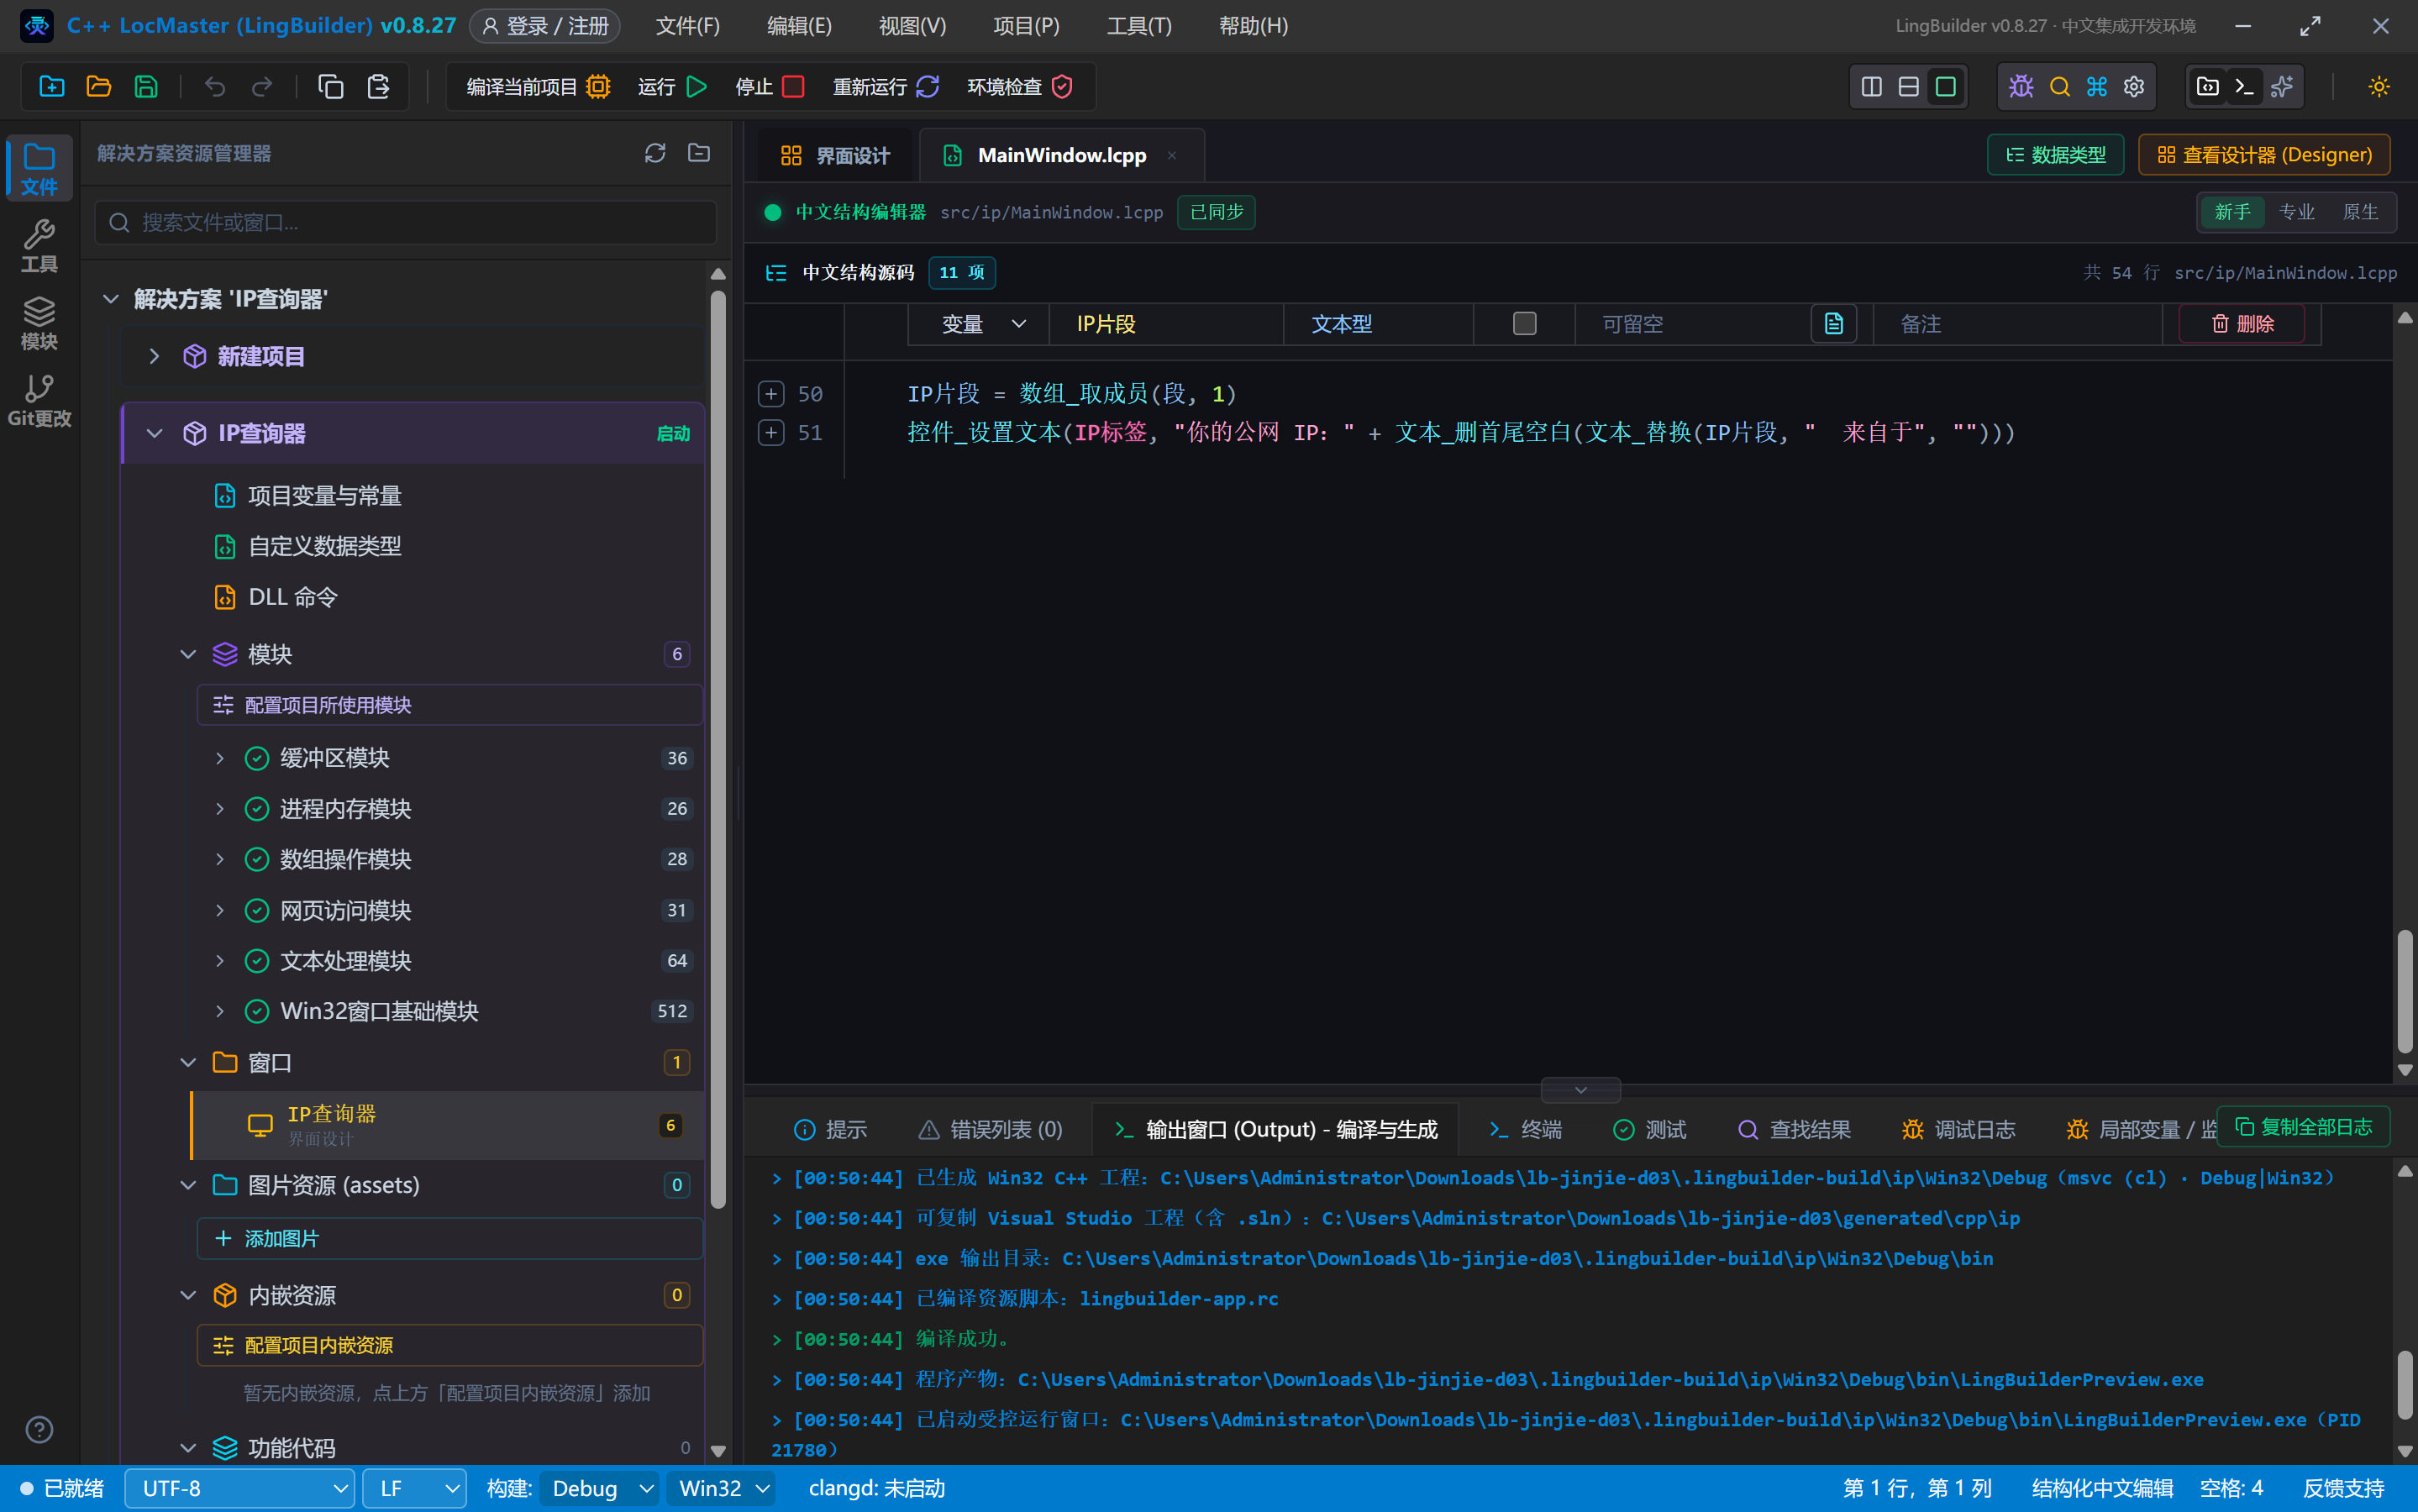Open the 工具(T) menu
This screenshot has width=2418, height=1512.
(x=1139, y=26)
